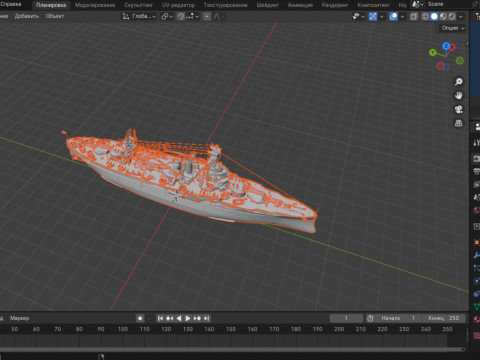The height and width of the screenshot is (360, 480).
Task: Open the Текстурирование workspace tab
Action: click(x=226, y=5)
